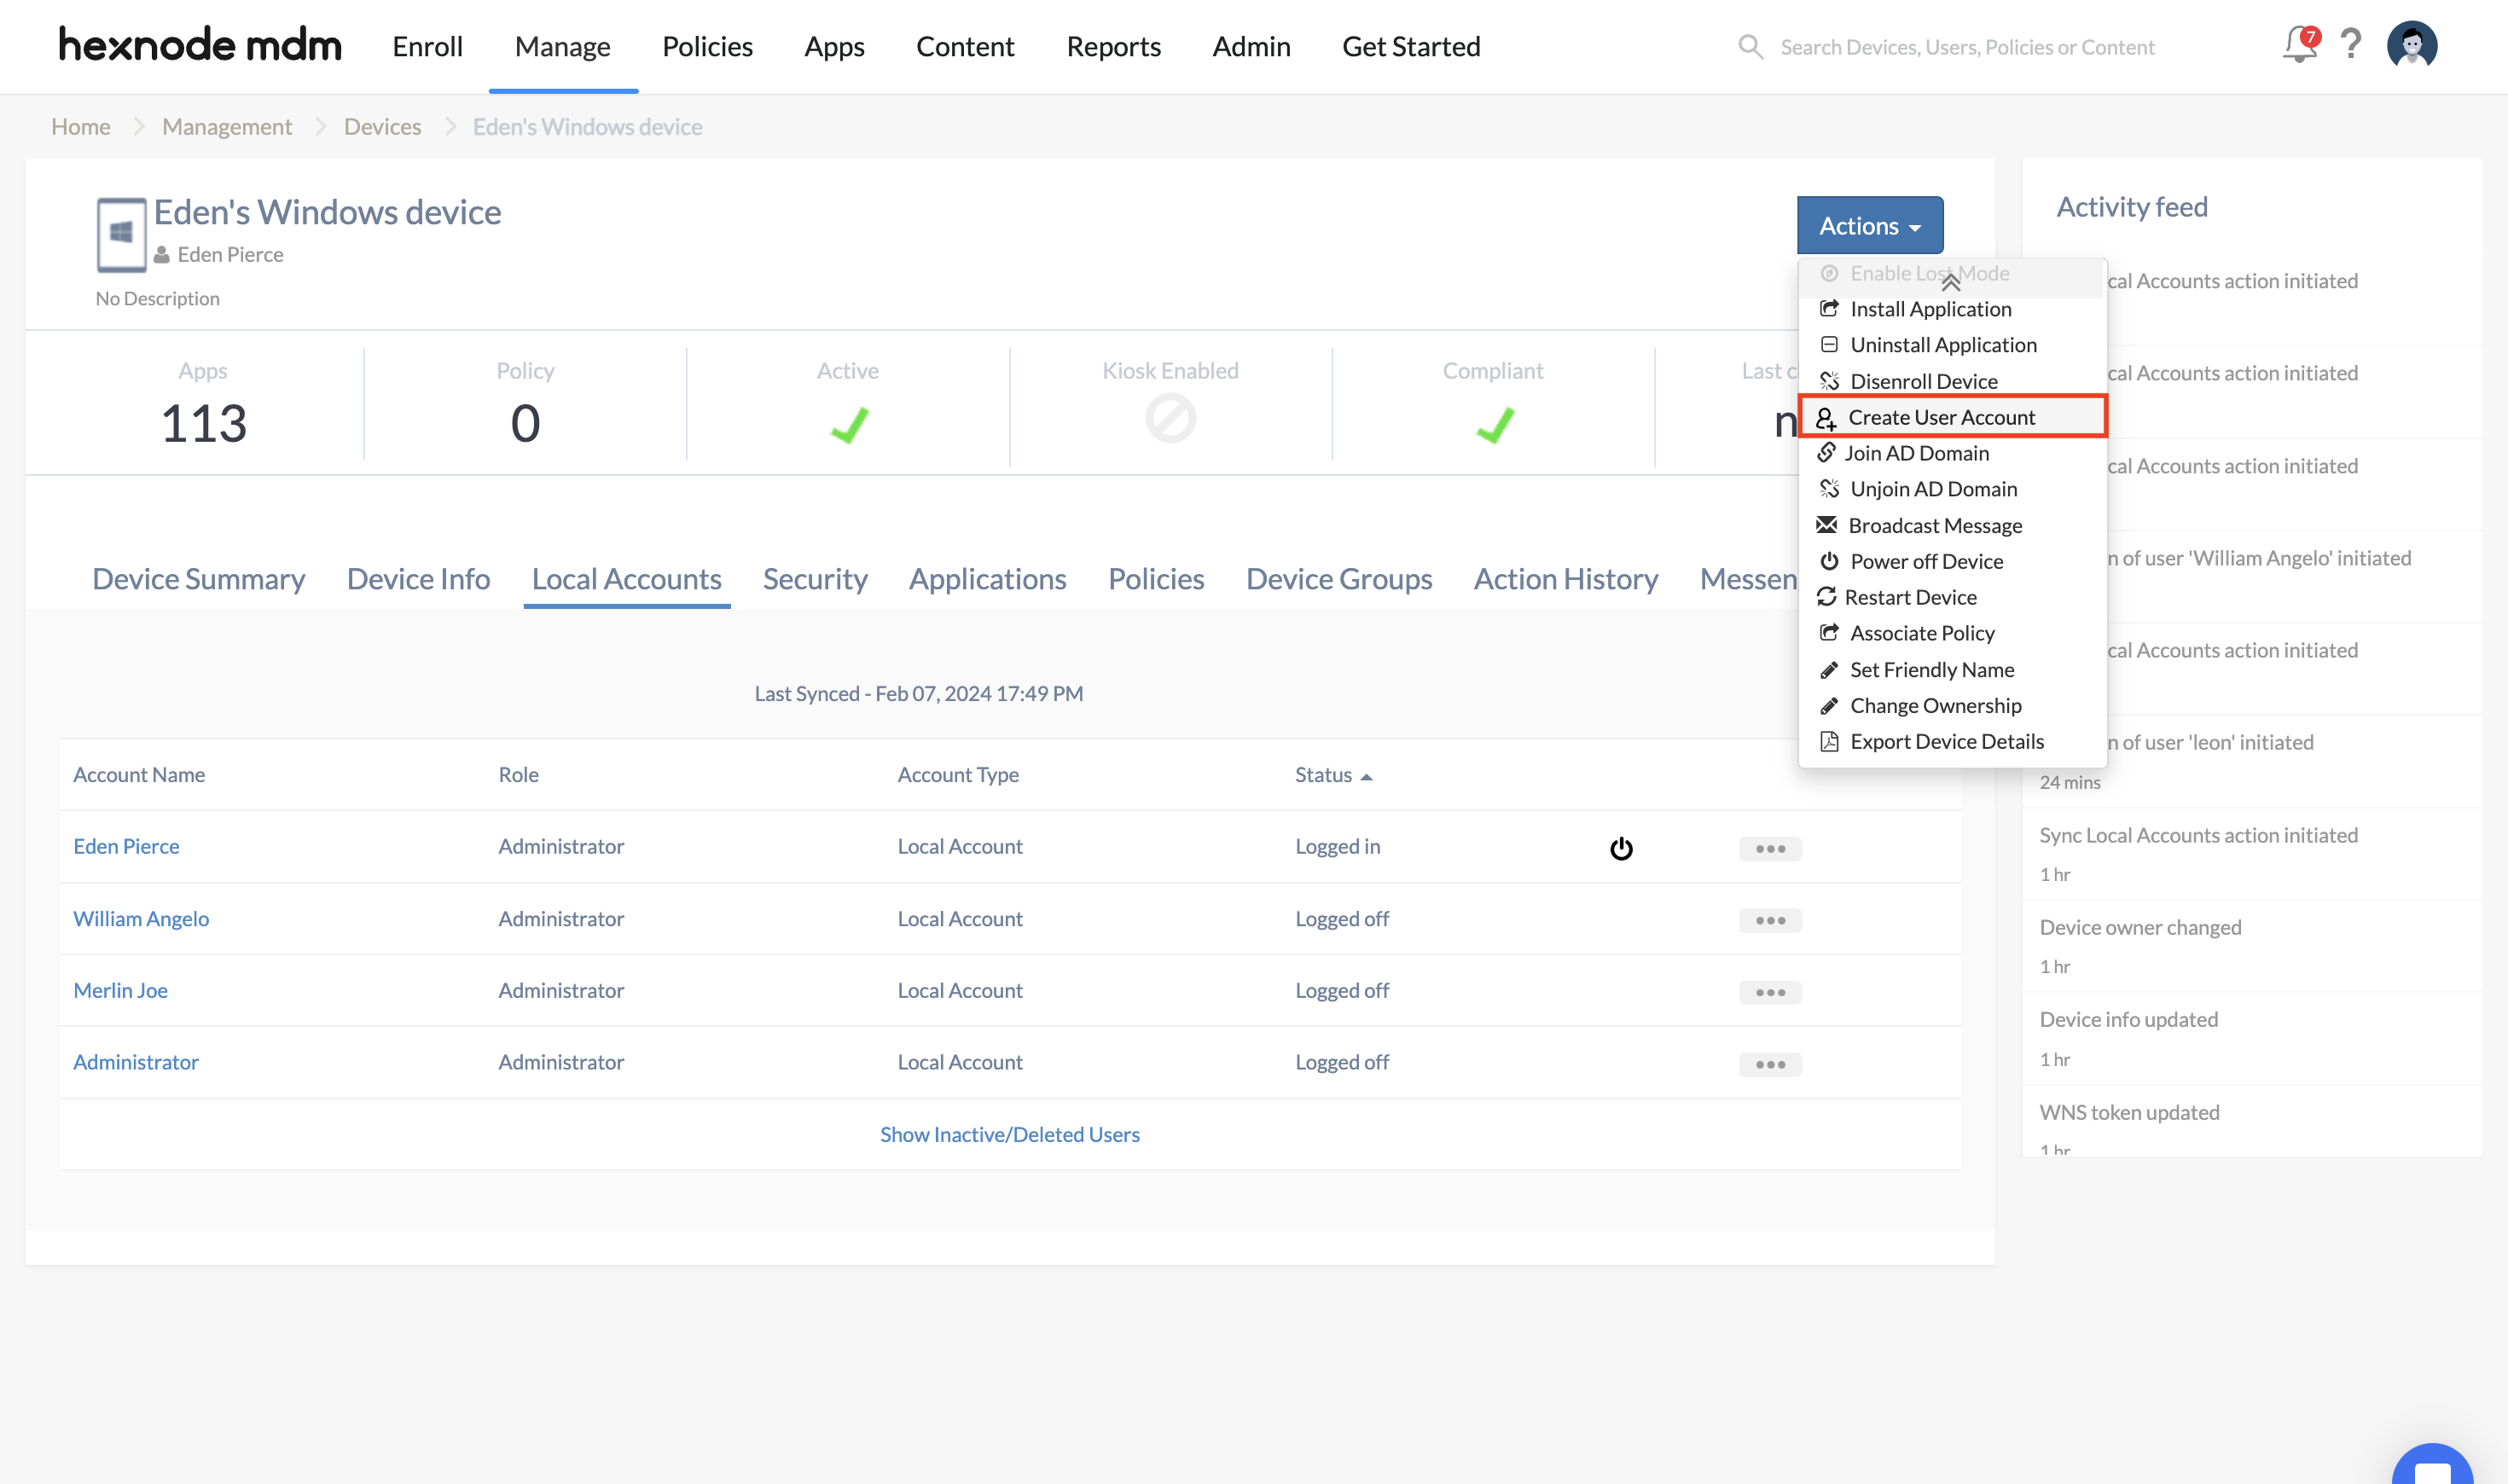Click the Account Name column header

[139, 775]
